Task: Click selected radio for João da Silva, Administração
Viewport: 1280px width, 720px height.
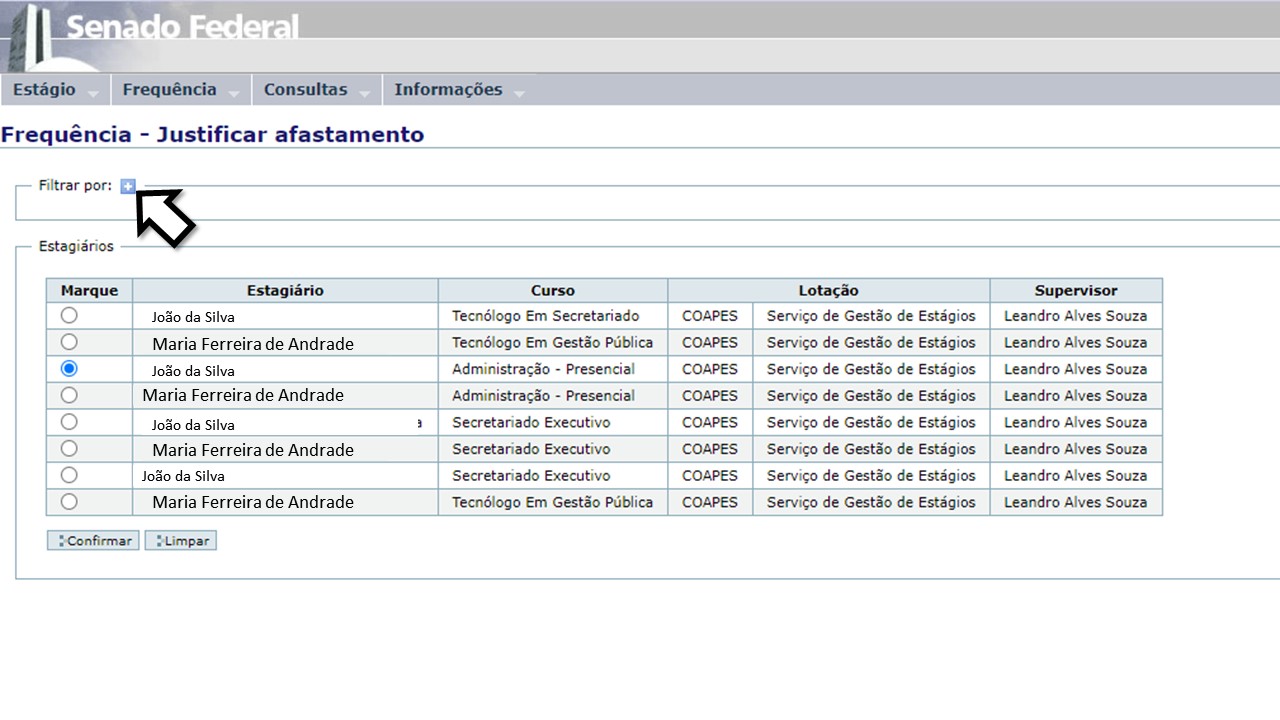Action: (69, 368)
